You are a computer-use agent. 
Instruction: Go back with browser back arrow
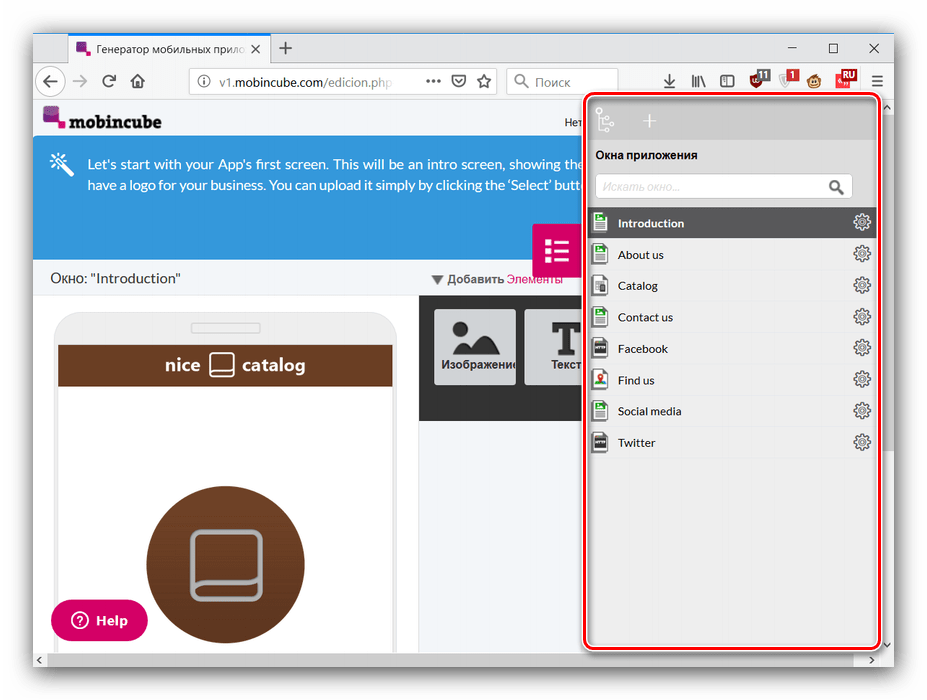51,82
